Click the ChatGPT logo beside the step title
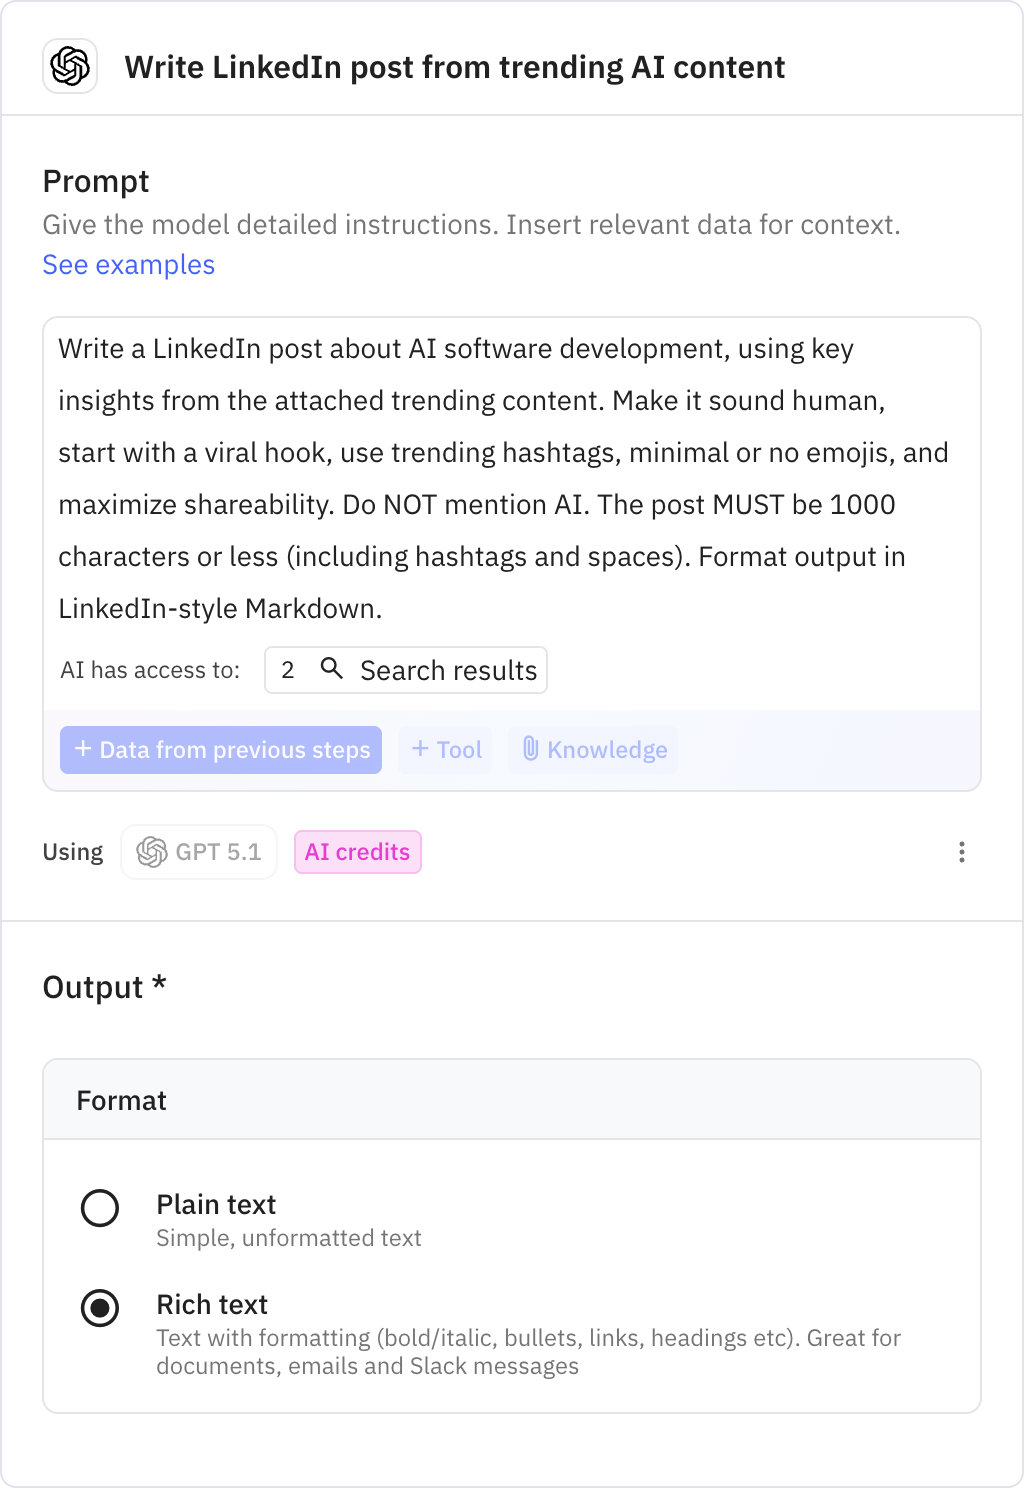 pyautogui.click(x=68, y=67)
